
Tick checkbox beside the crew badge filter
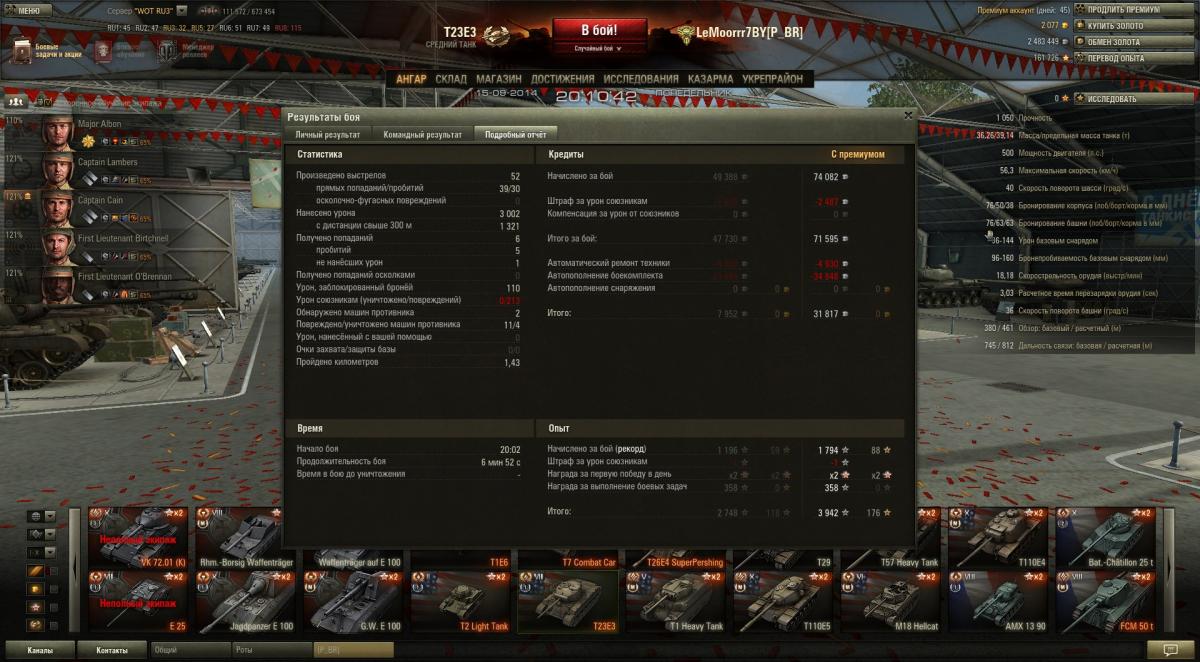click(x=54, y=625)
